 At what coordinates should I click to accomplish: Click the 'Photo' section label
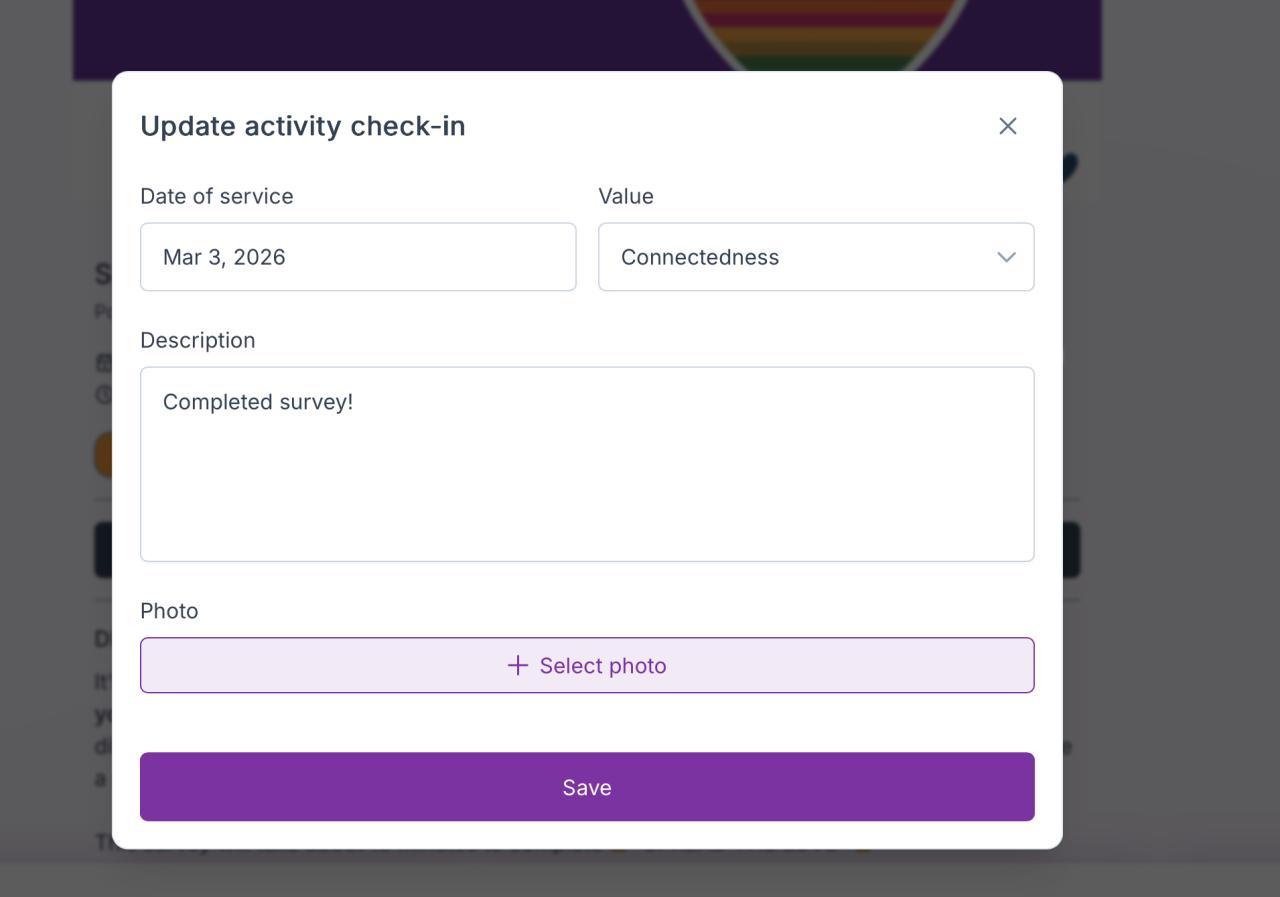169,611
